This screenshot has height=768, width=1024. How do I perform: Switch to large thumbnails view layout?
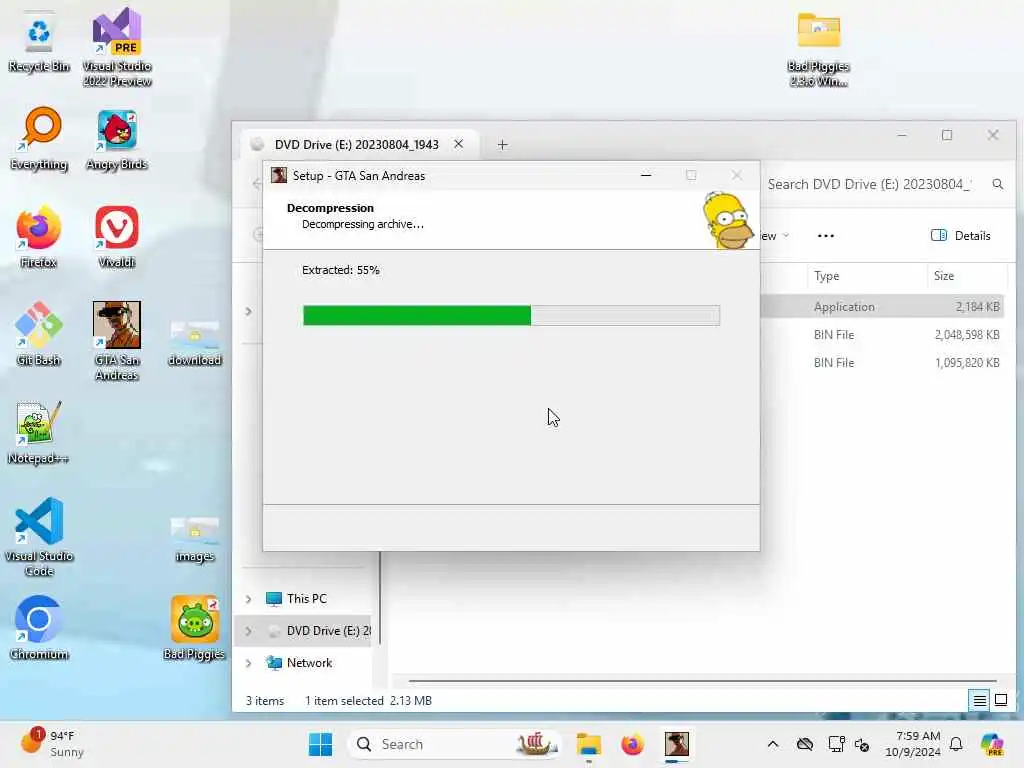pyautogui.click(x=1000, y=701)
